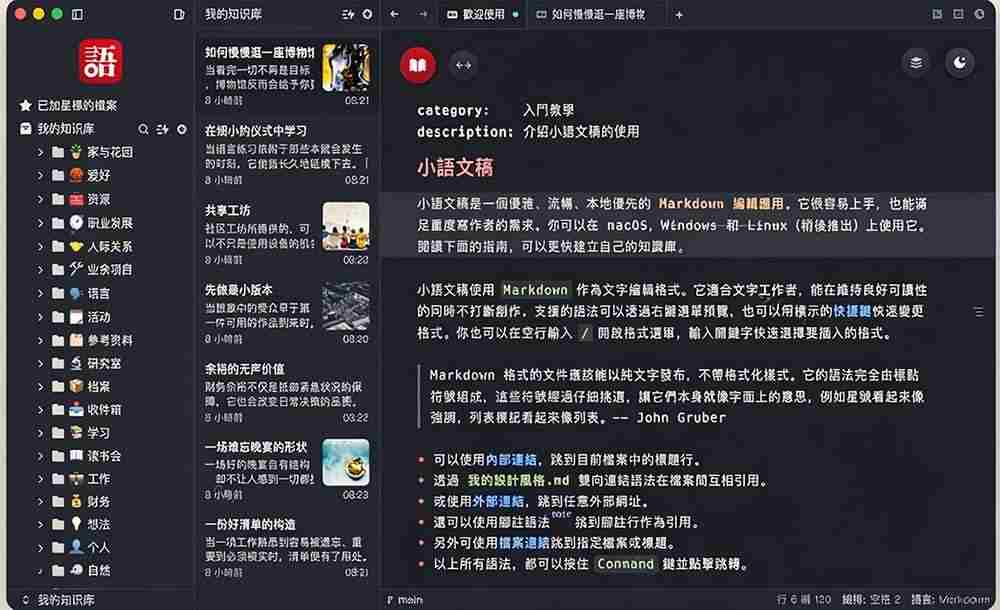Click the new note icon atop sidebar
Screen dimensions: 1000x610
pos(179,14)
